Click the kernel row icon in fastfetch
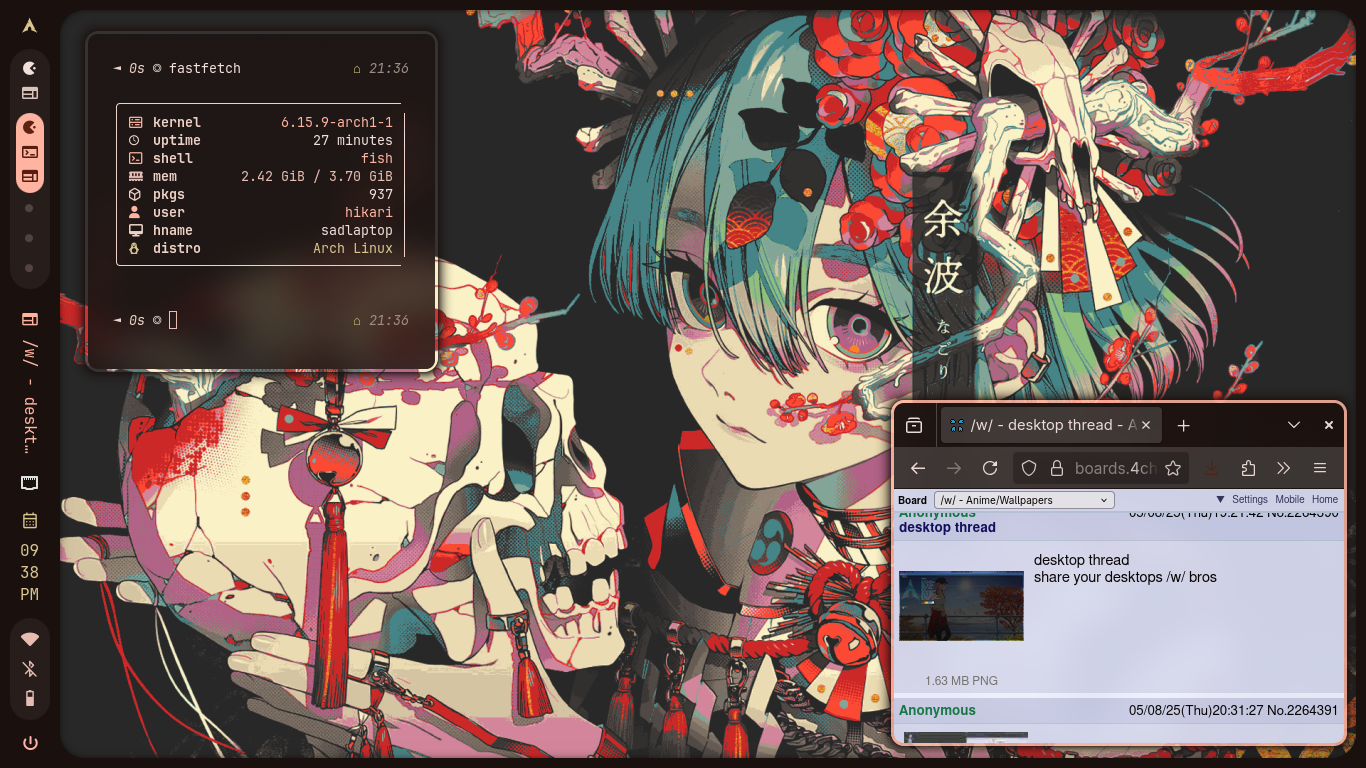Viewport: 1366px width, 768px height. 135,122
